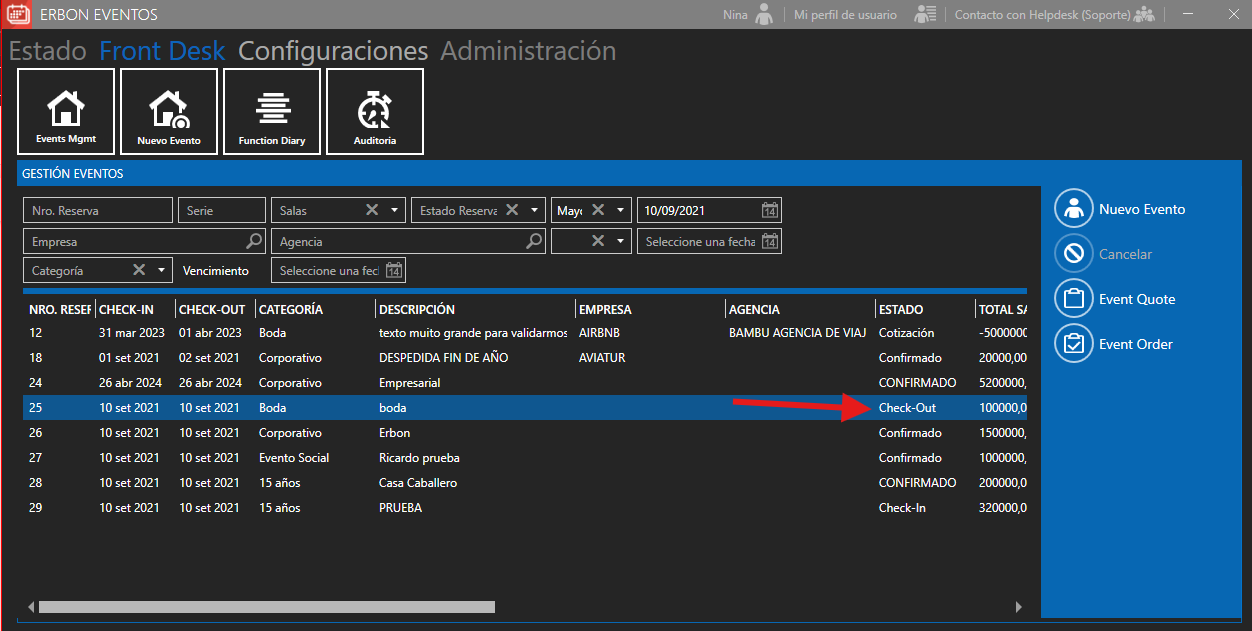1252x631 pixels.
Task: Clear the Salas filter selection
Action: 372,210
